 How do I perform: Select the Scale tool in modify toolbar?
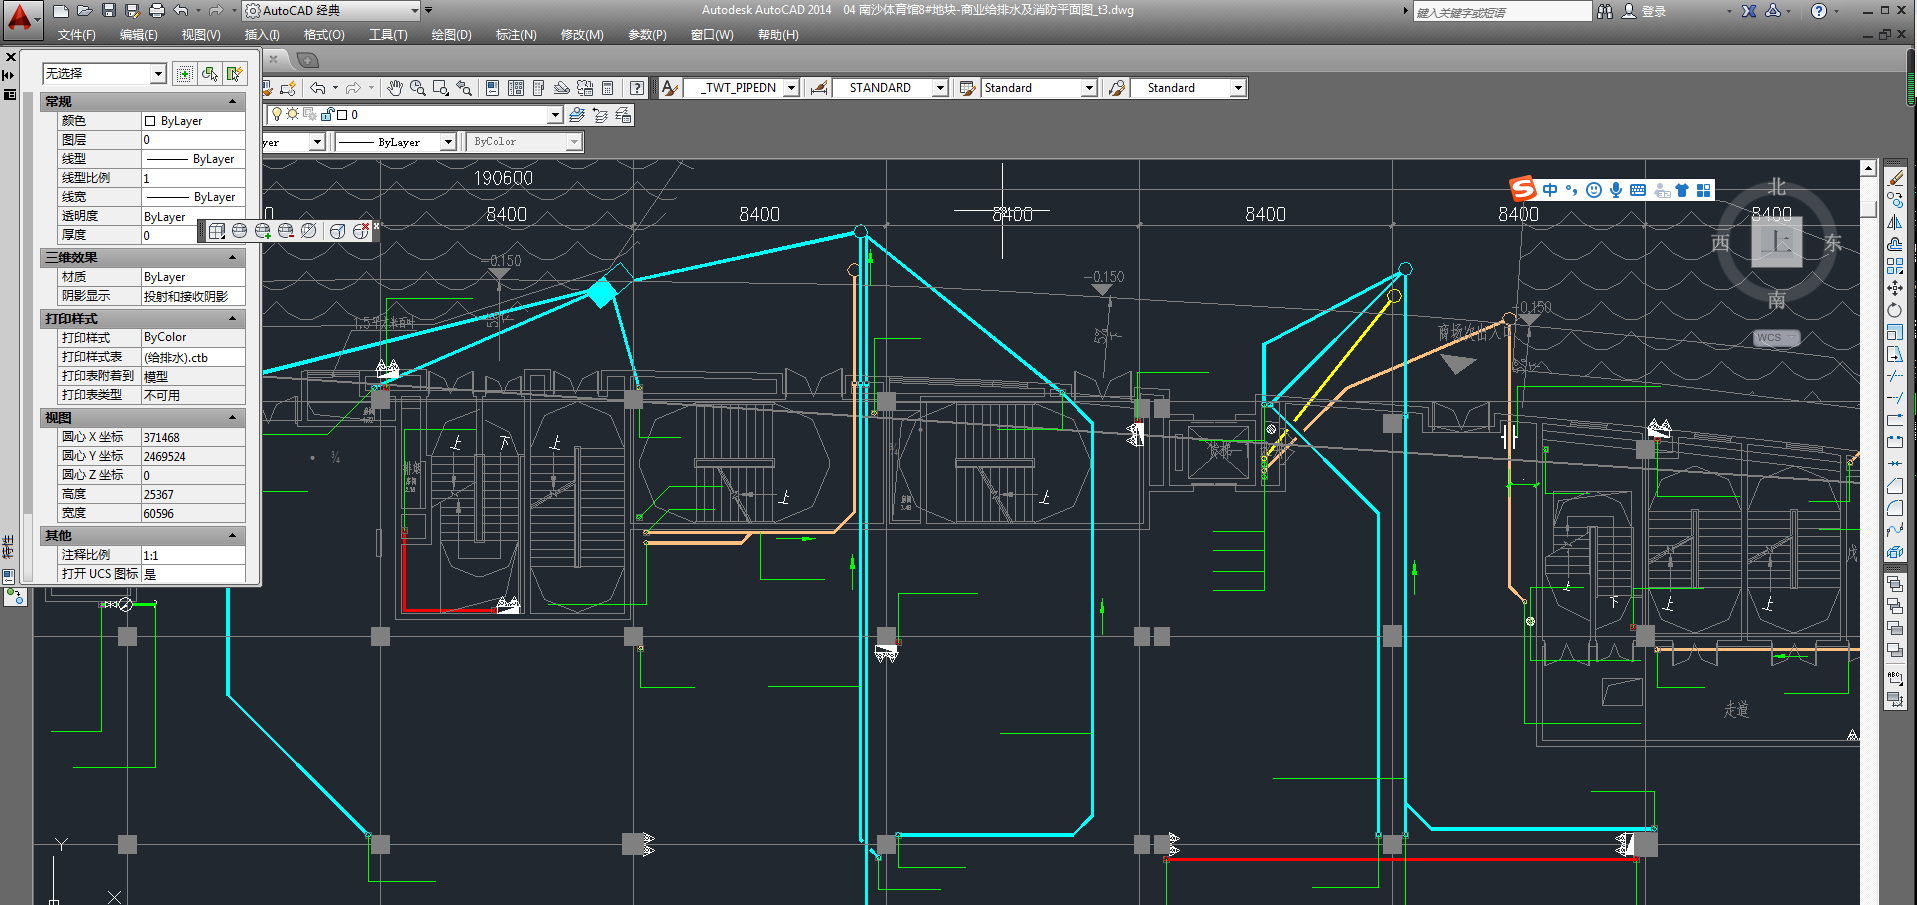tap(1895, 332)
